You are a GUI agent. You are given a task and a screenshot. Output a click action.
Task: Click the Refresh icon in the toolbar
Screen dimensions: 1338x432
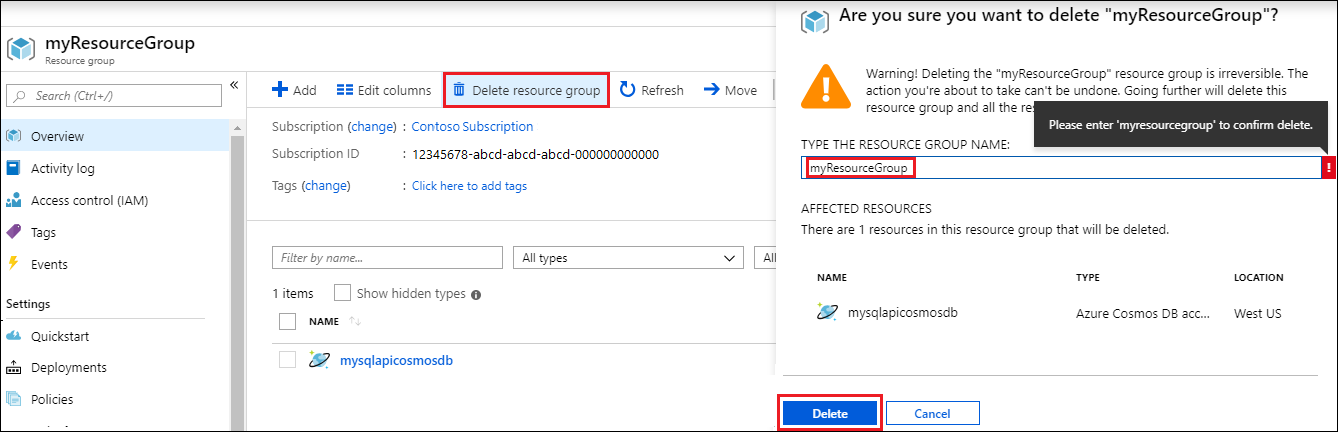click(x=628, y=90)
